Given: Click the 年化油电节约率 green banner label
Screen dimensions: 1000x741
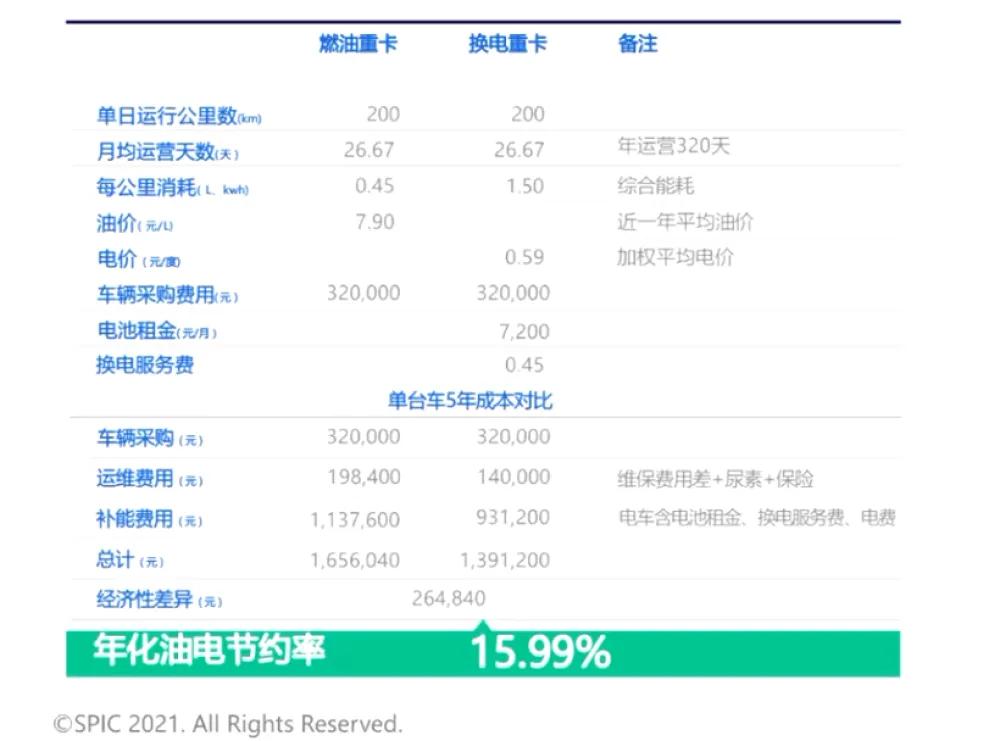Looking at the screenshot, I should [x=210, y=651].
